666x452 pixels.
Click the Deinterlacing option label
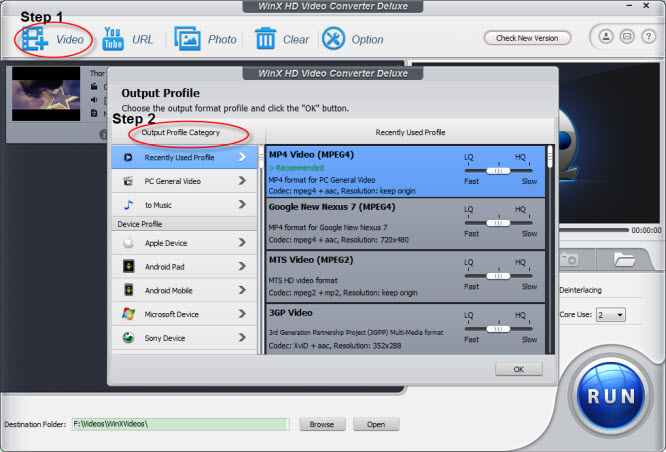click(x=580, y=290)
